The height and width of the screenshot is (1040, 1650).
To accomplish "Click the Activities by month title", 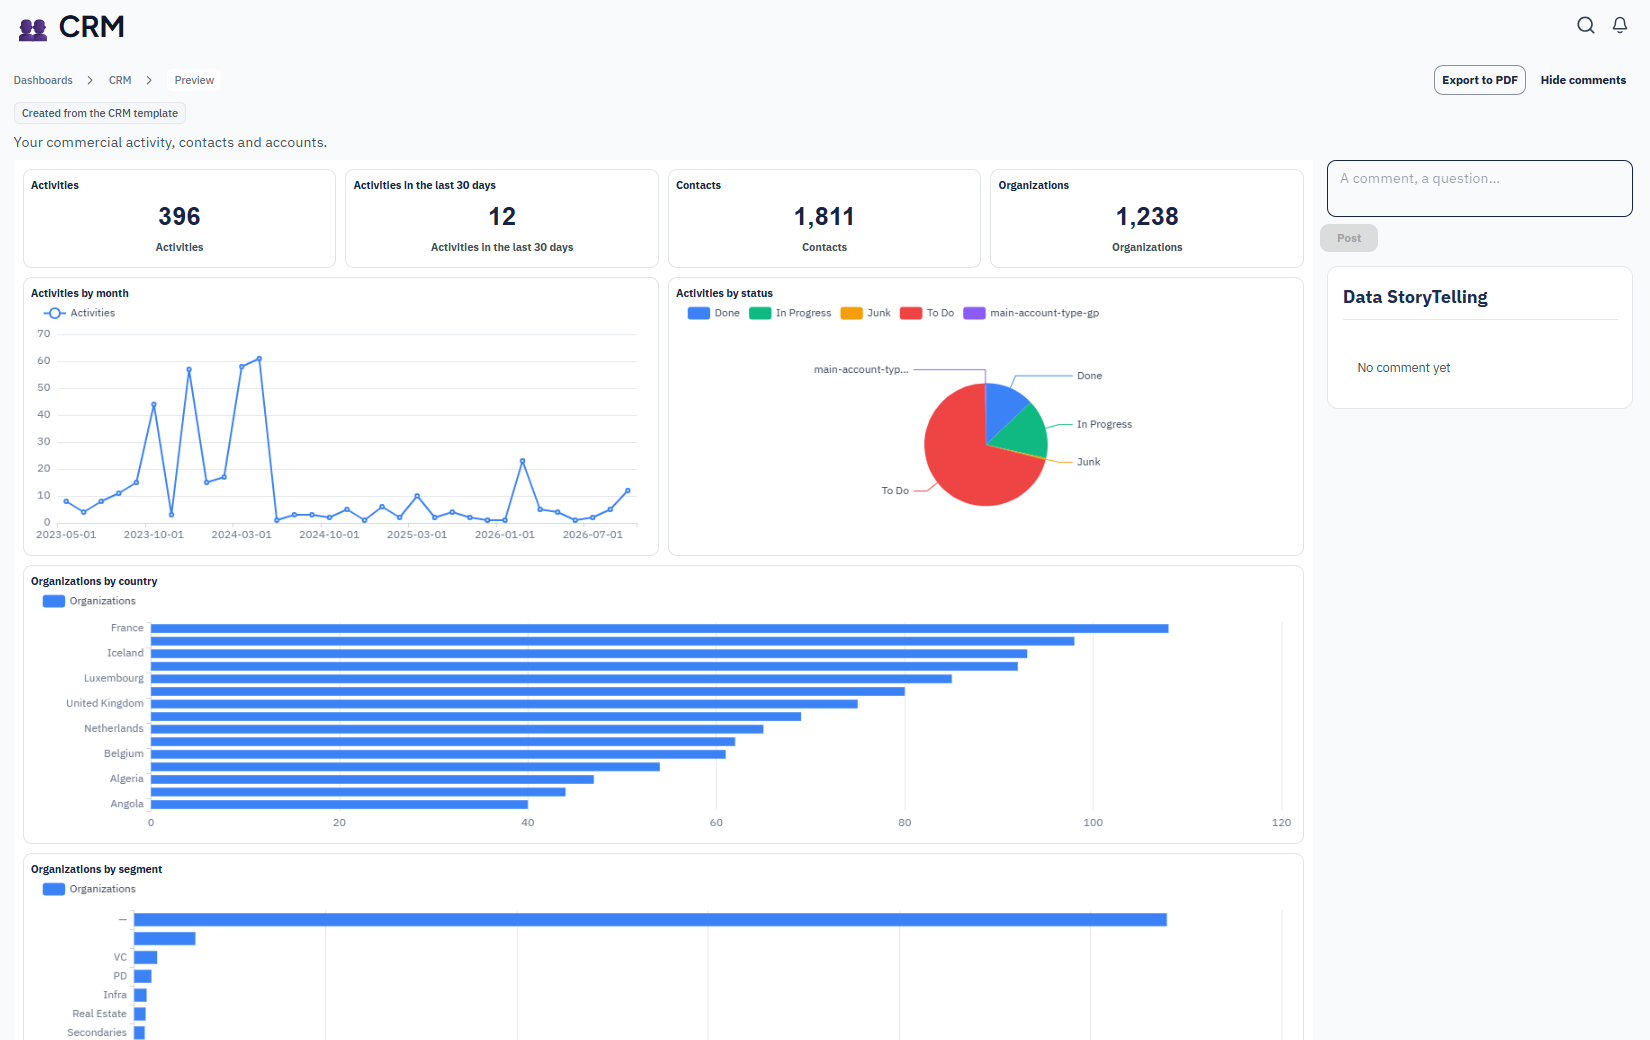I will [x=80, y=293].
